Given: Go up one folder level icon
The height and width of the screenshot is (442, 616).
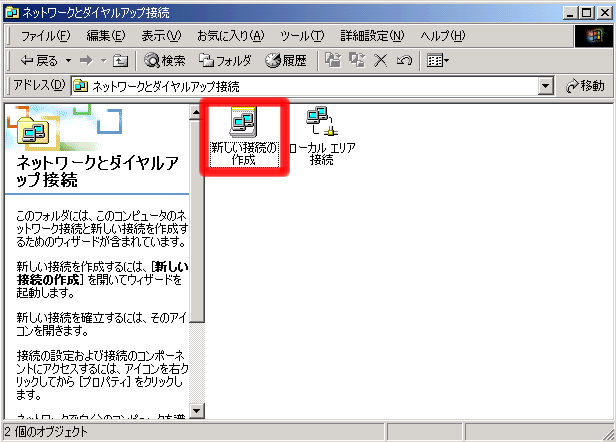Looking at the screenshot, I should (x=120, y=61).
